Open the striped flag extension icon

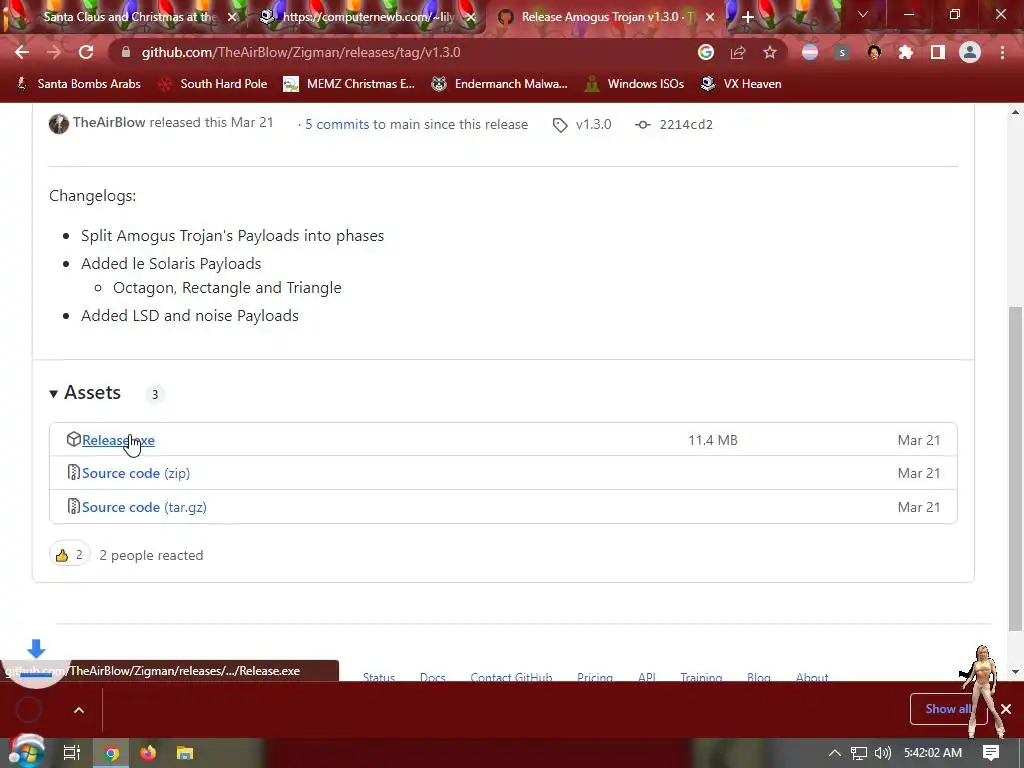pos(810,52)
